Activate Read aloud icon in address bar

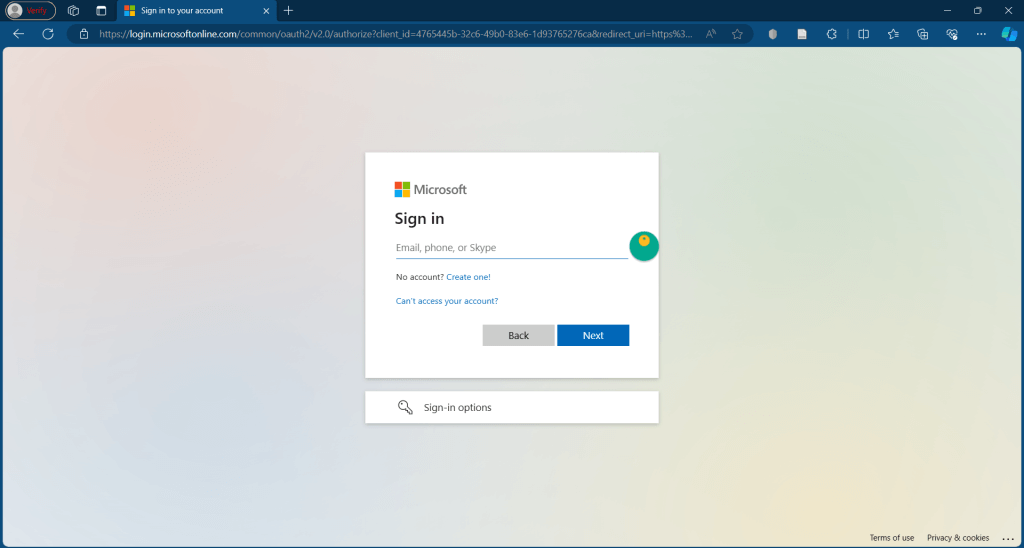[711, 33]
